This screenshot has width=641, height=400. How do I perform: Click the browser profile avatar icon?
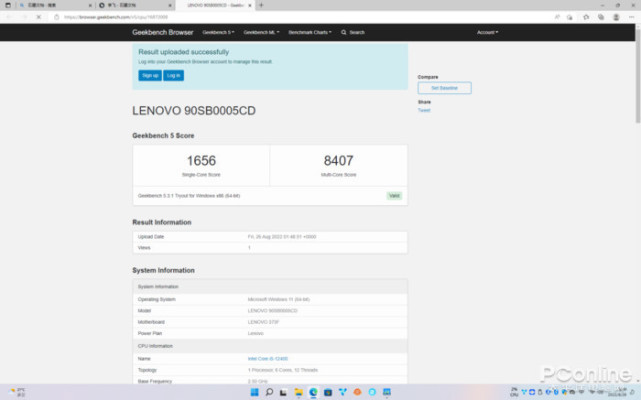[616, 17]
